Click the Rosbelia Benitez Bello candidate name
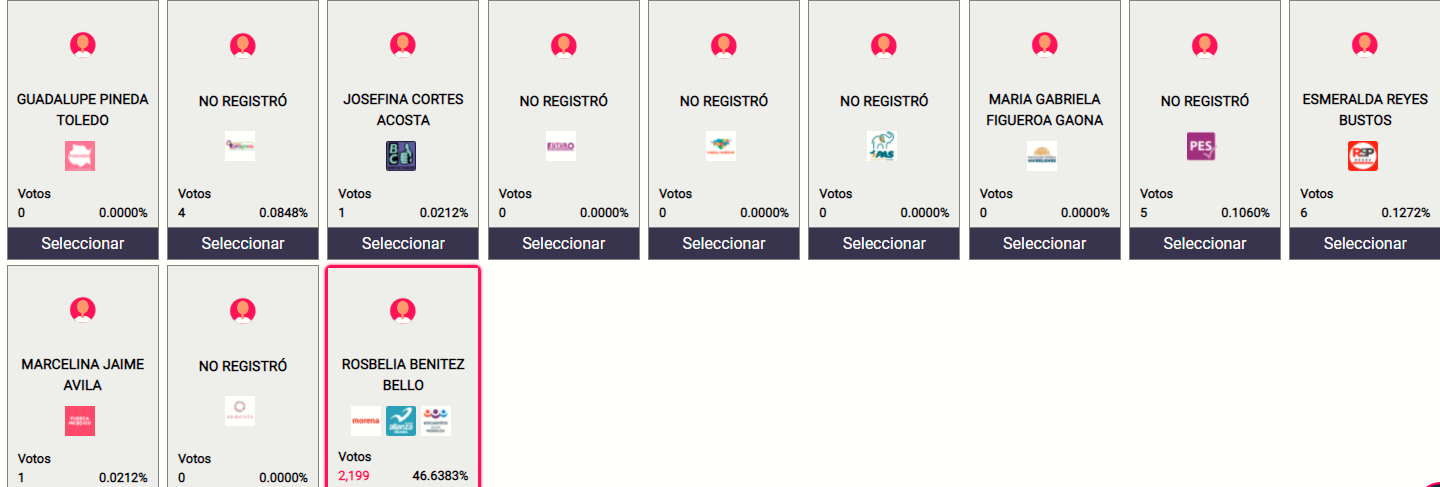Image resolution: width=1440 pixels, height=487 pixels. pos(403,375)
